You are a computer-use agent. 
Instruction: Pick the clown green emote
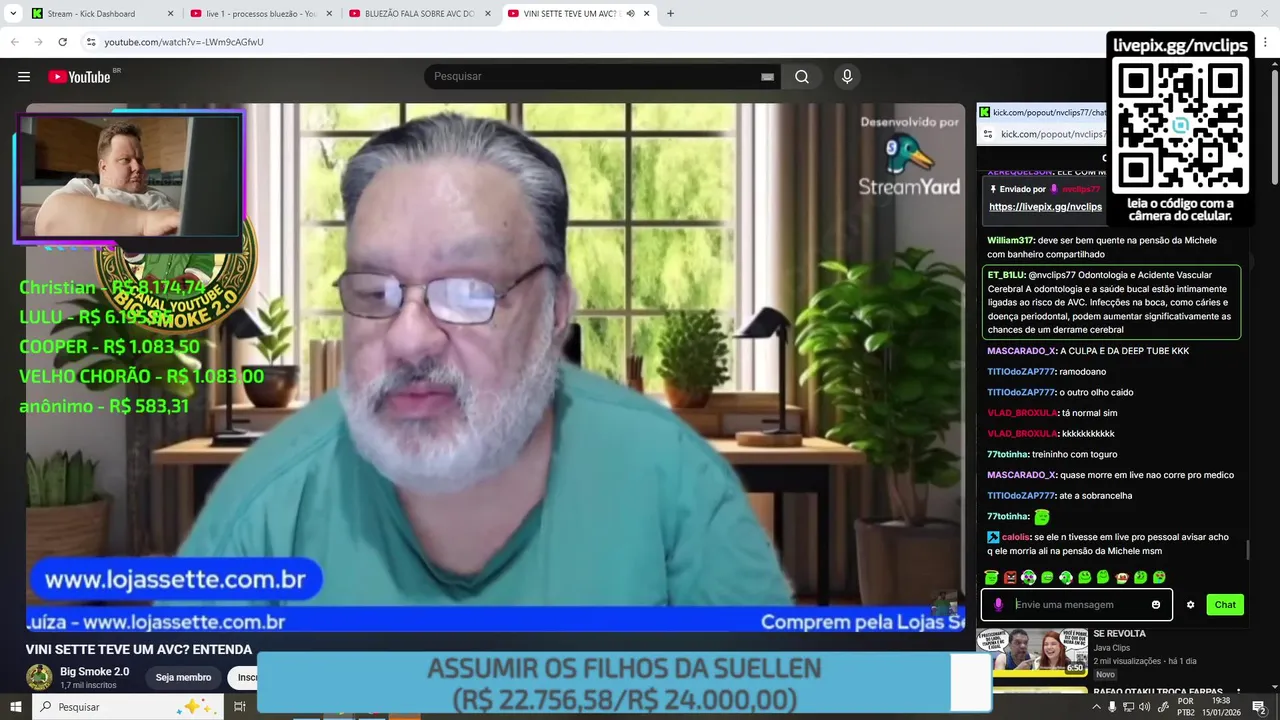pyautogui.click(x=1028, y=577)
